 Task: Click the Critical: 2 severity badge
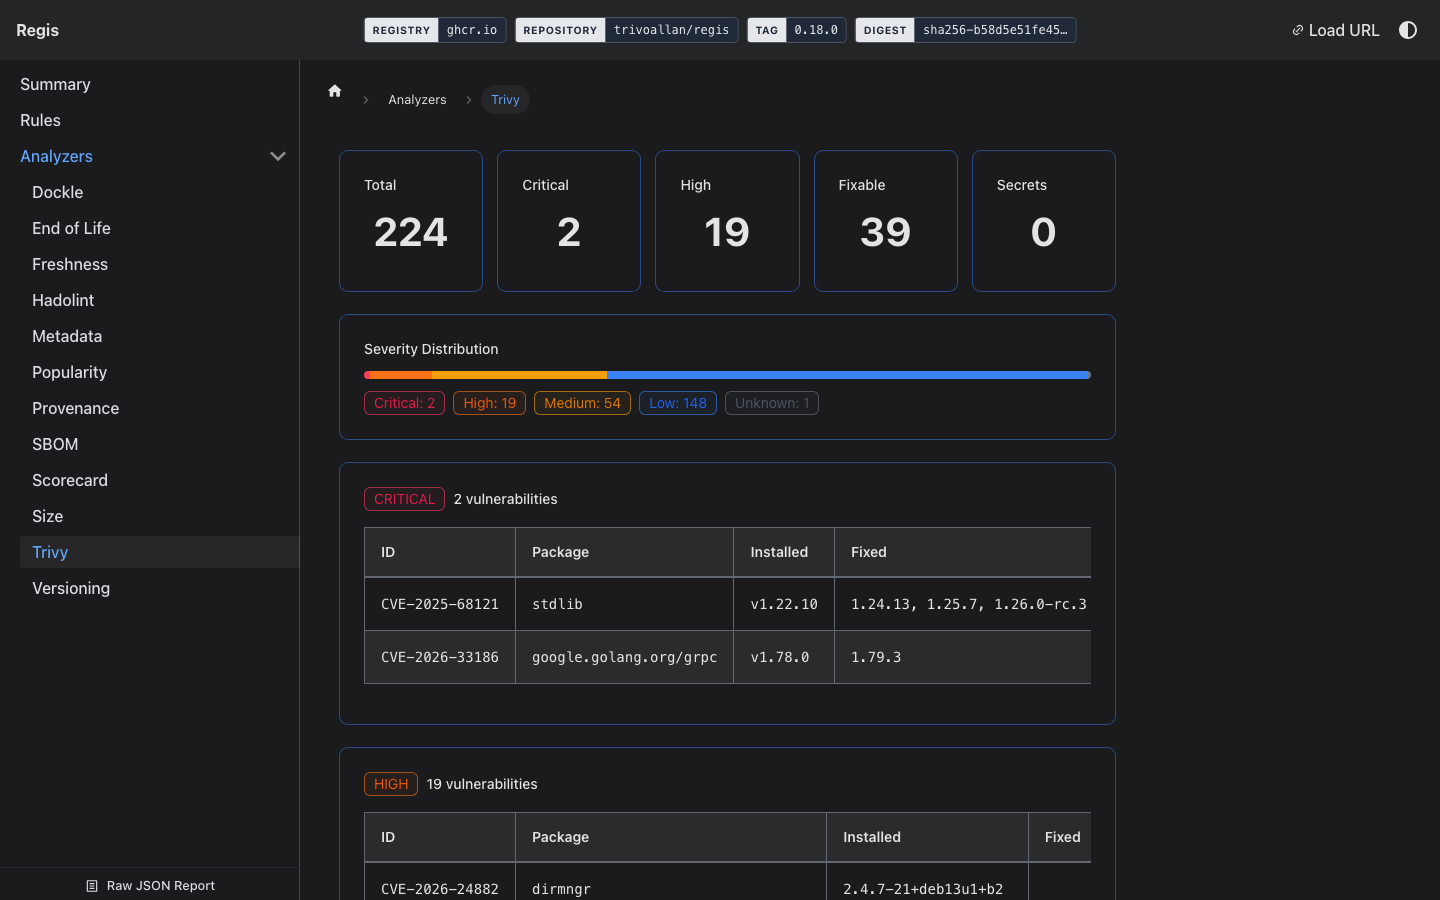tap(404, 403)
